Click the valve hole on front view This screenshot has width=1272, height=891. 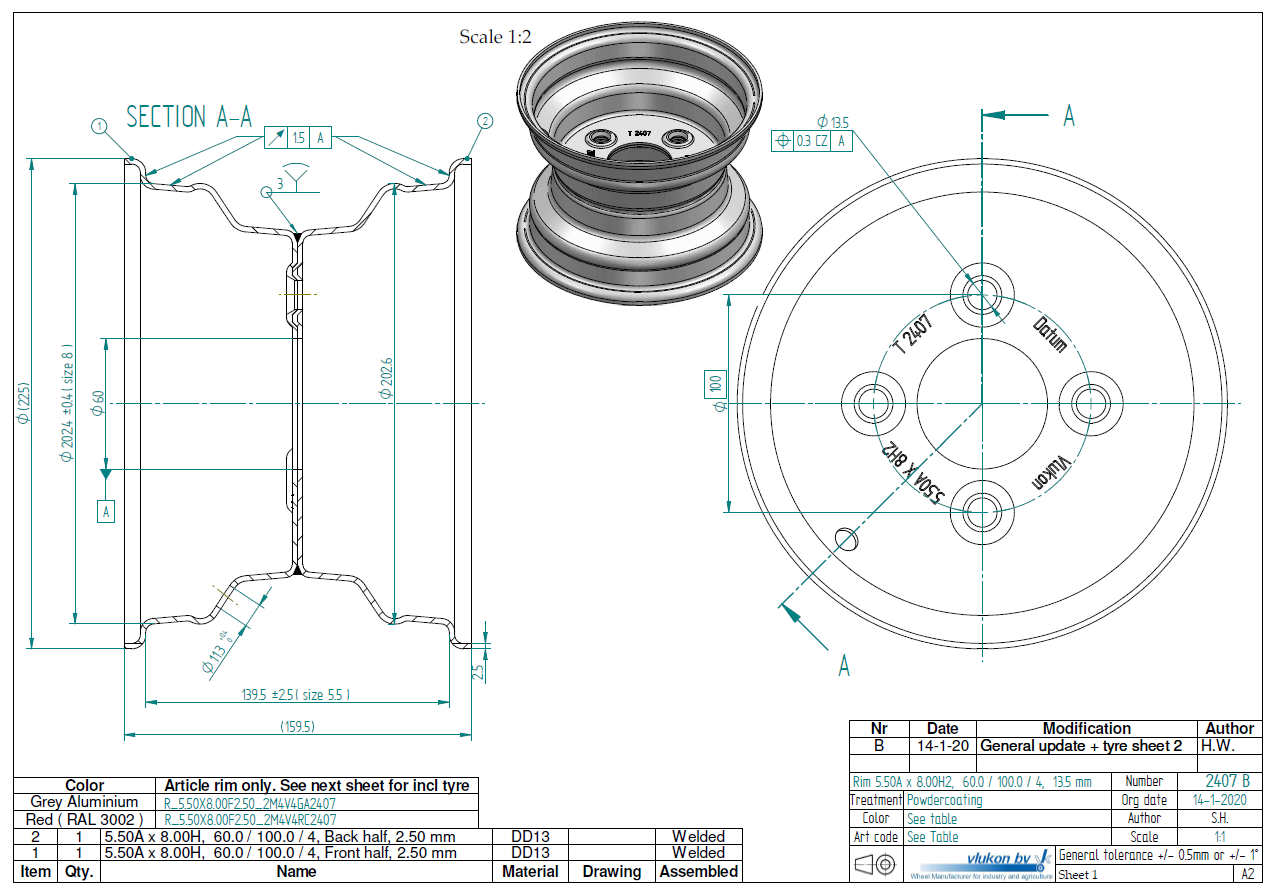pyautogui.click(x=846, y=538)
